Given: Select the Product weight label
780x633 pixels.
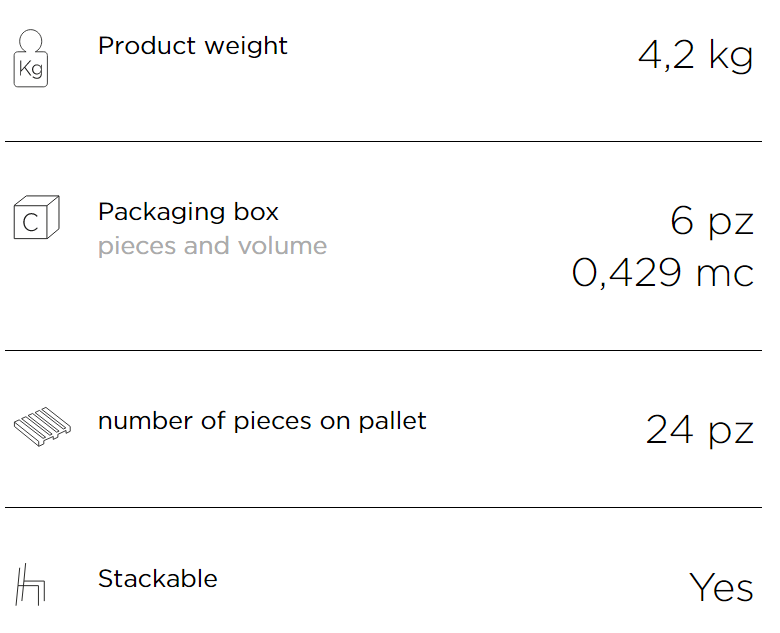Looking at the screenshot, I should pyautogui.click(x=193, y=46).
